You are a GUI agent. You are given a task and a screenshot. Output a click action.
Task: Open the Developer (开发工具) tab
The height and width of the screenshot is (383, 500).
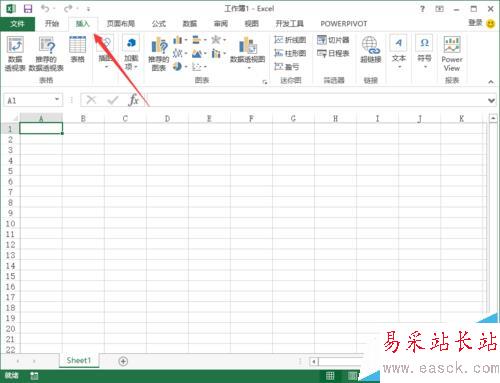click(289, 23)
